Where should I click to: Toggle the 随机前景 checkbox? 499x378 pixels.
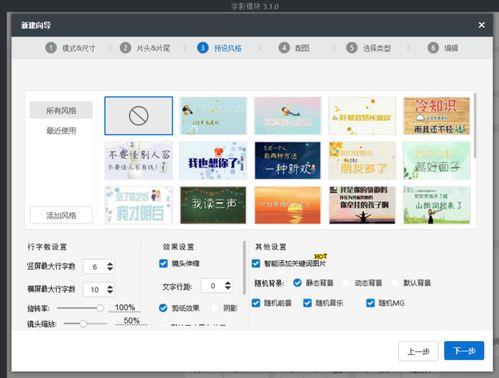256,303
